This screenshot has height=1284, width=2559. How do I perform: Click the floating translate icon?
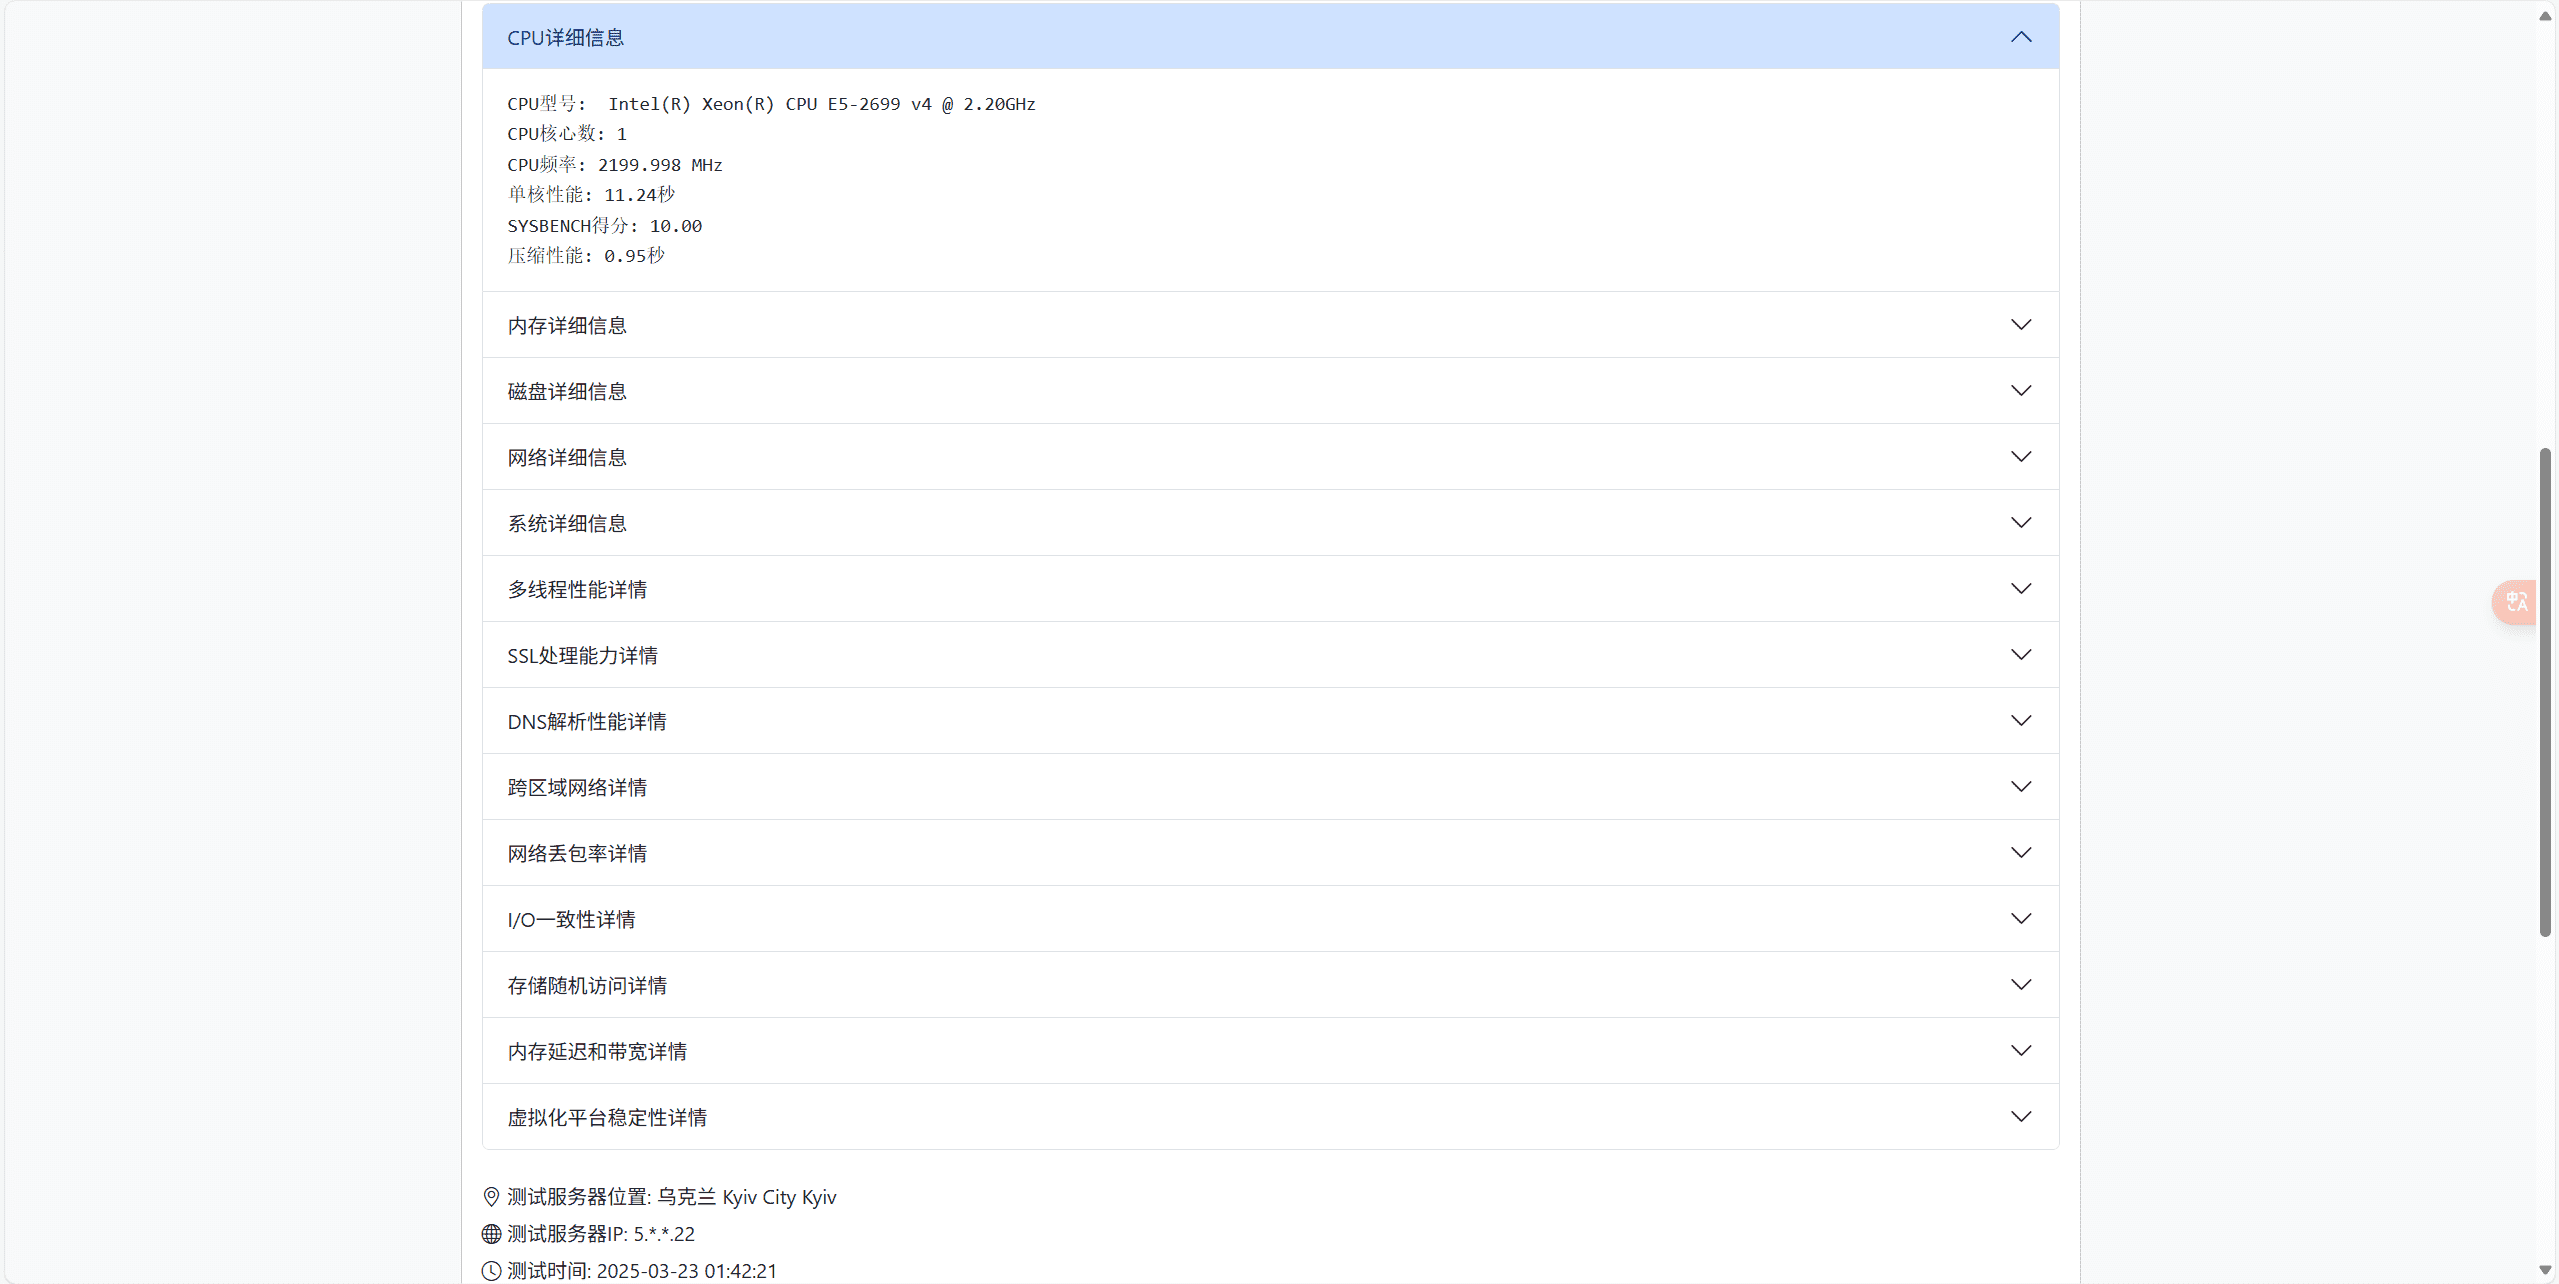2516,602
